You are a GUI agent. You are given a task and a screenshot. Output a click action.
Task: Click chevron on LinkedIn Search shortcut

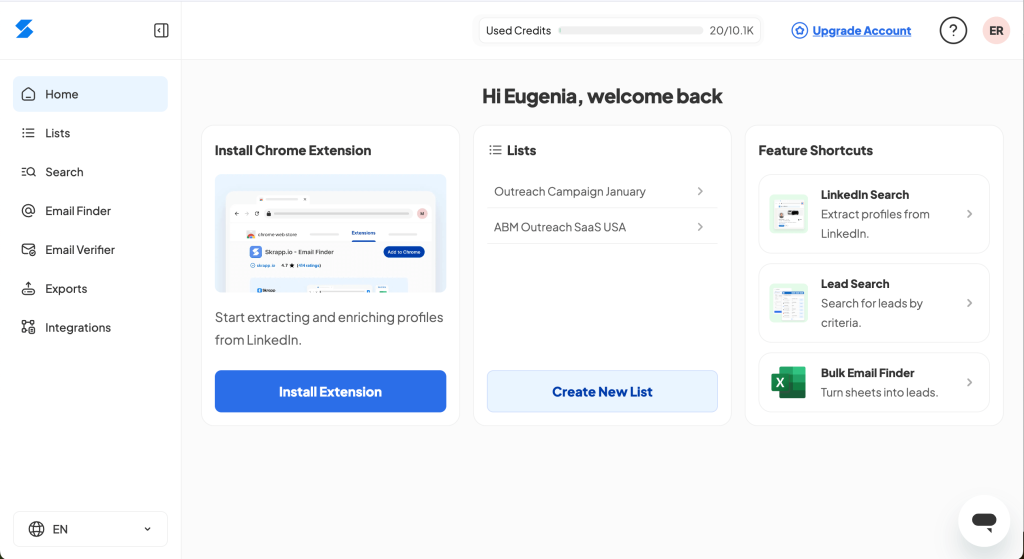(970, 214)
